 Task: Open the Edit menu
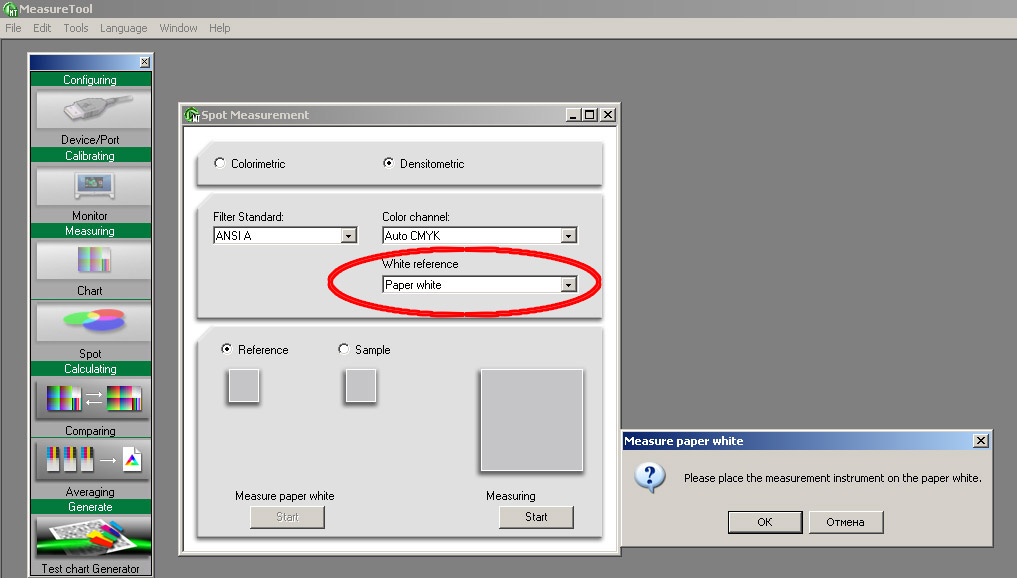coord(42,28)
